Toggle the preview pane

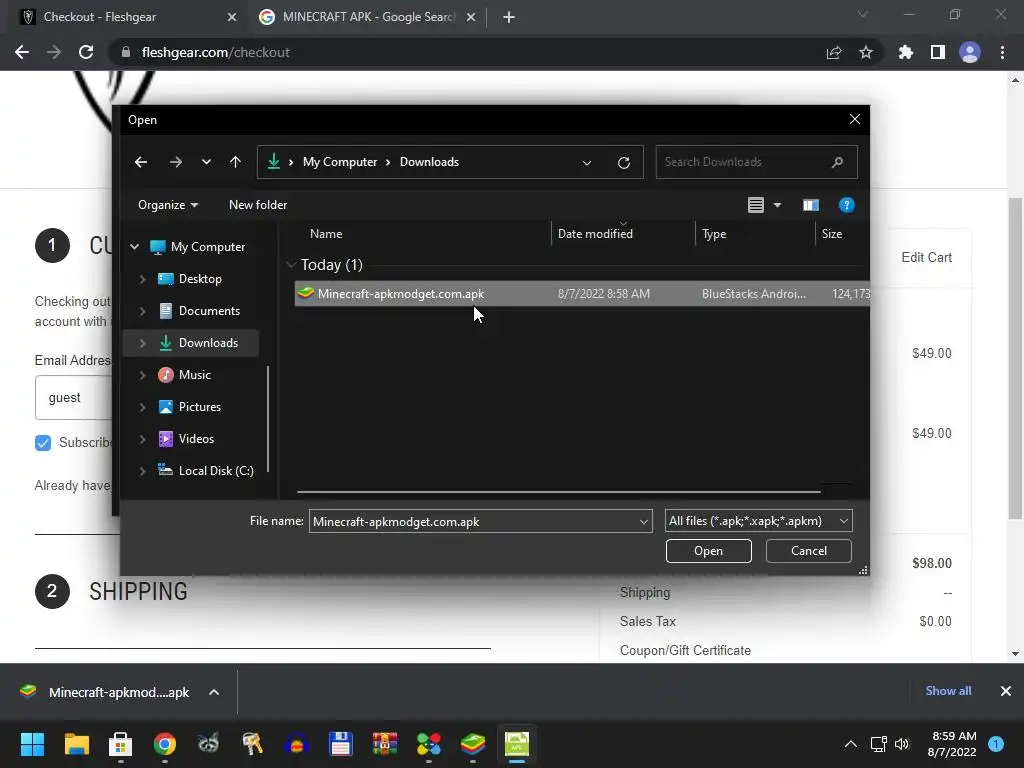tap(810, 205)
